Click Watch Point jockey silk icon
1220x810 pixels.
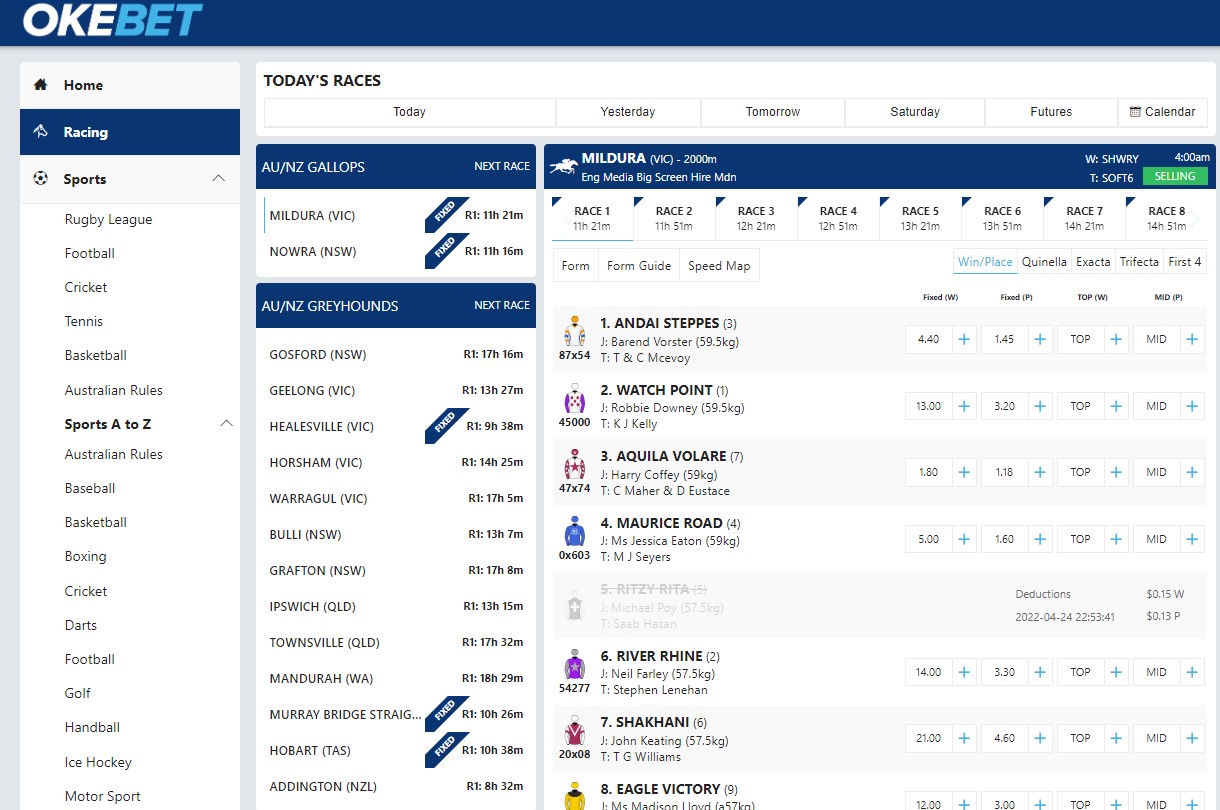click(x=574, y=399)
